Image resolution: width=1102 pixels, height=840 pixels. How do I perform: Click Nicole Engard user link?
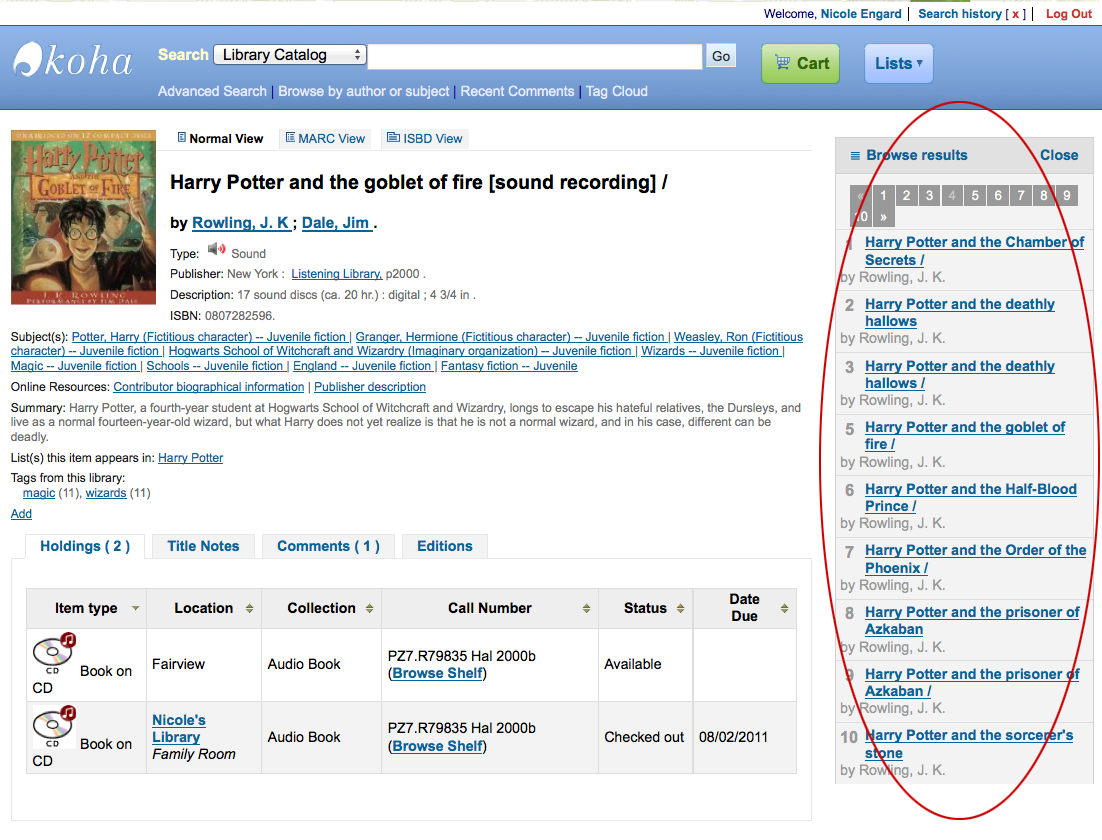(x=861, y=13)
